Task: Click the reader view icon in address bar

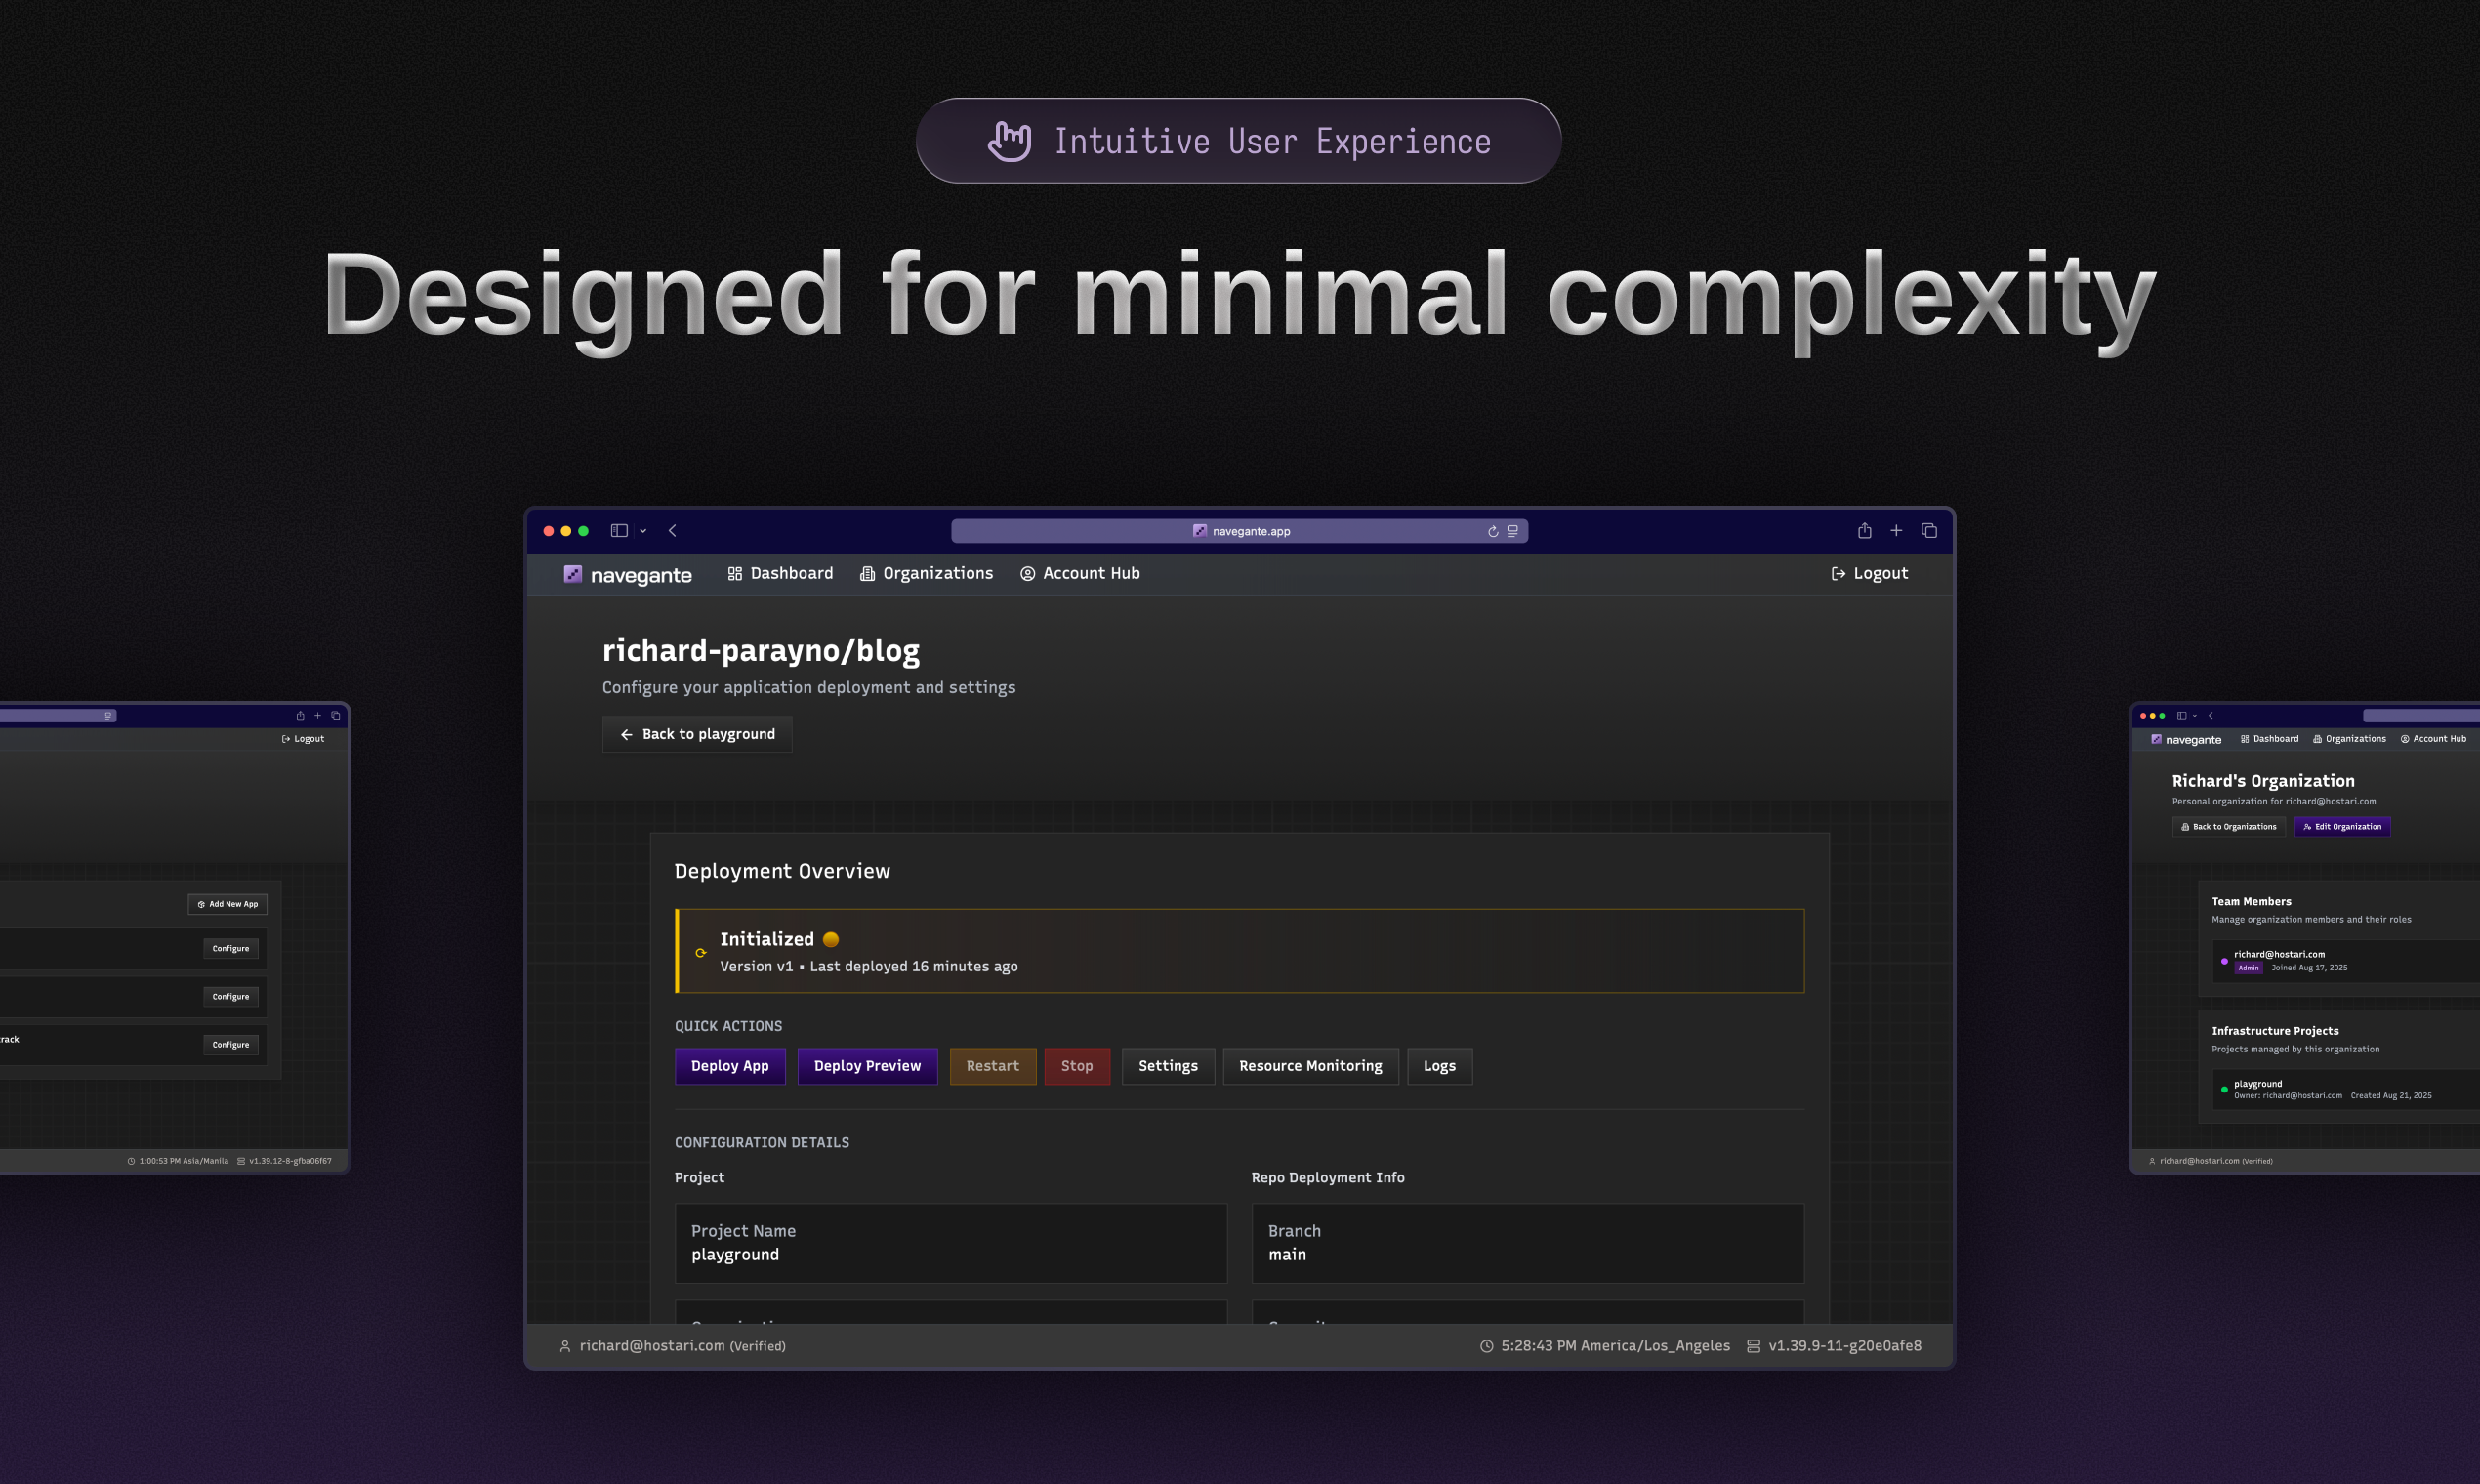Action: 1513,532
